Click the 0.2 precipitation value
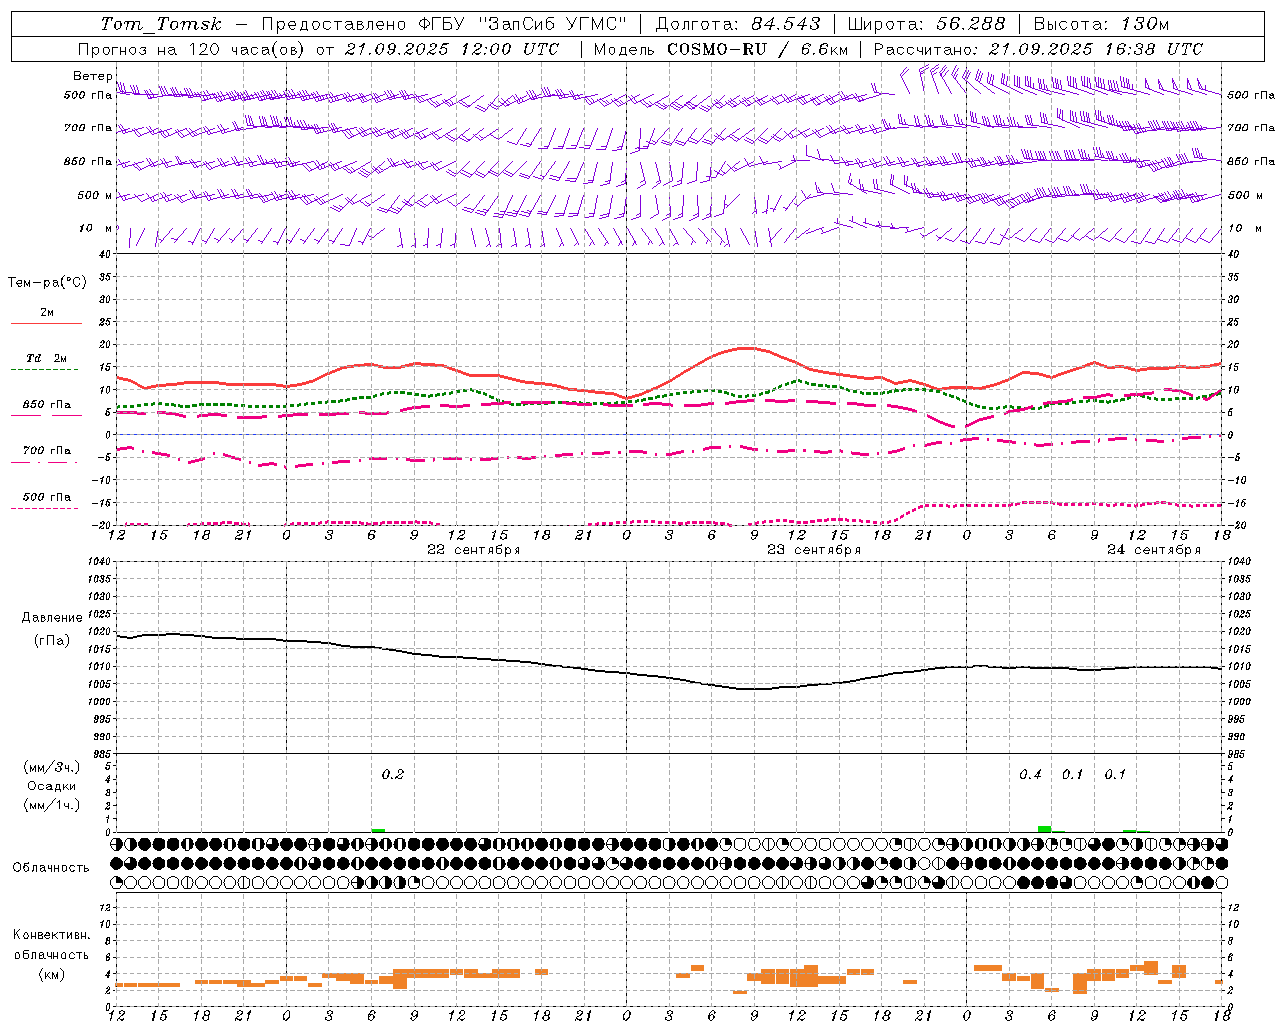 click(x=393, y=775)
